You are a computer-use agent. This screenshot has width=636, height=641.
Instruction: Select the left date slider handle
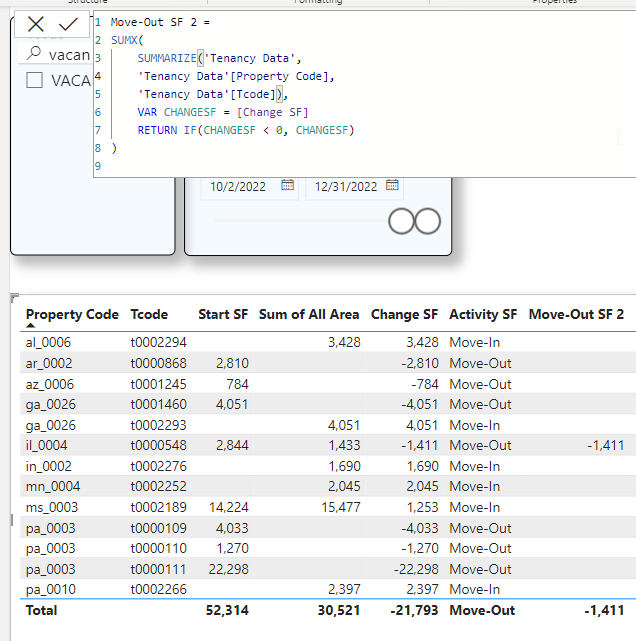401,221
